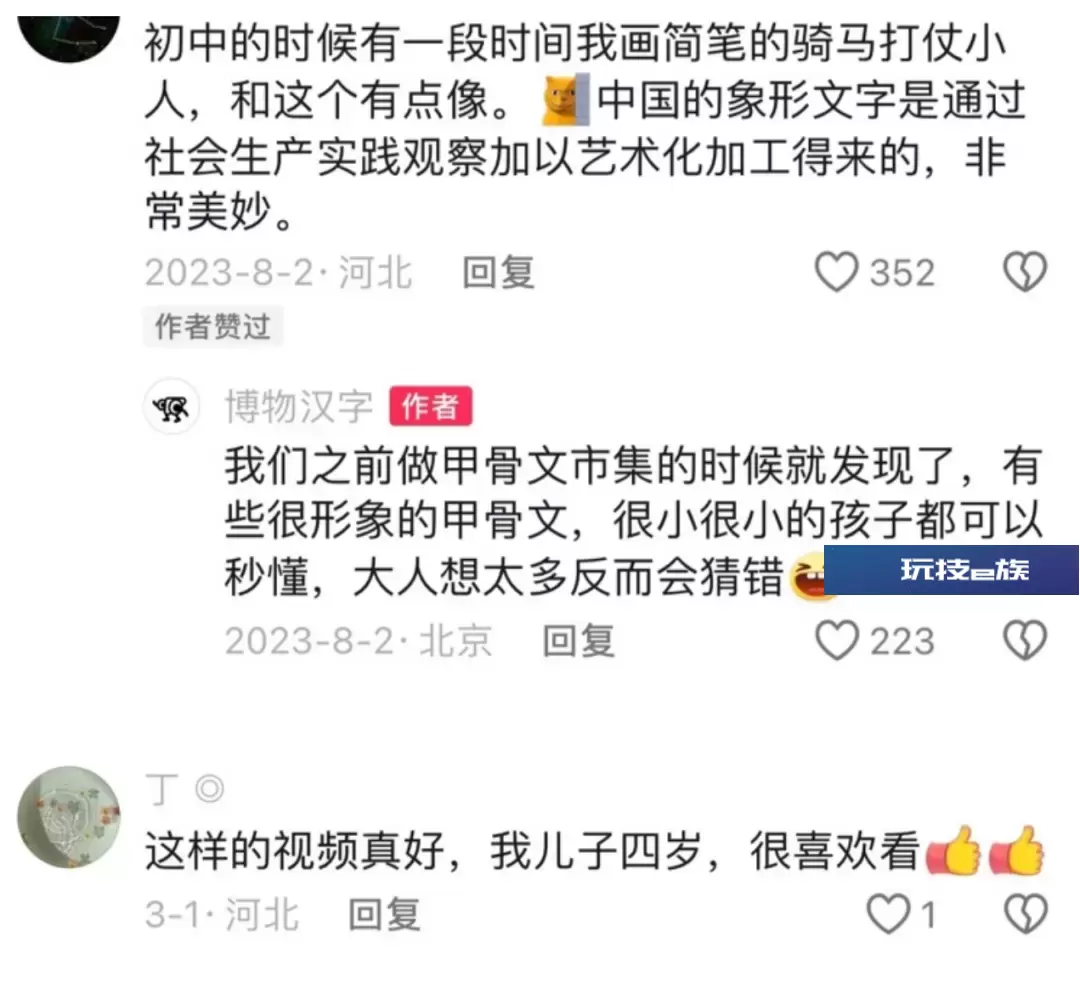The width and height of the screenshot is (1080, 988).
Task: Like the author's reply showing 223 likes
Action: point(836,640)
